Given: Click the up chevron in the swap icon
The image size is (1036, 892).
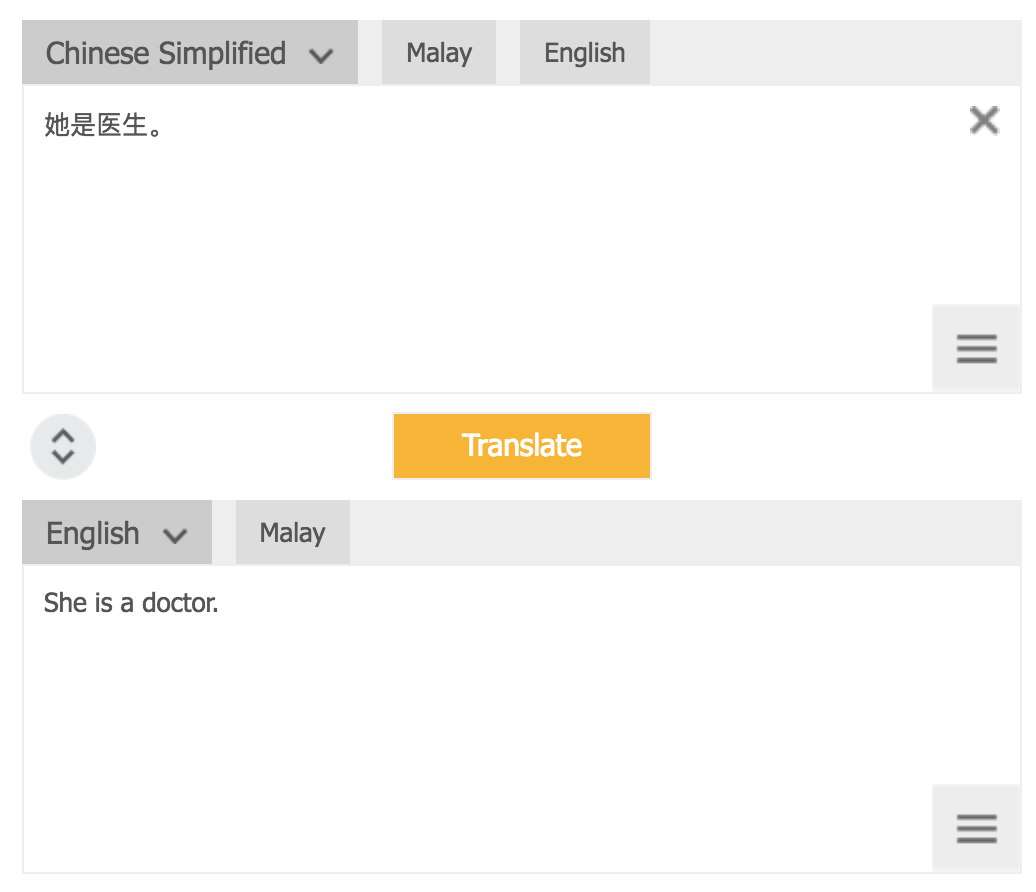Looking at the screenshot, I should coord(63,436).
